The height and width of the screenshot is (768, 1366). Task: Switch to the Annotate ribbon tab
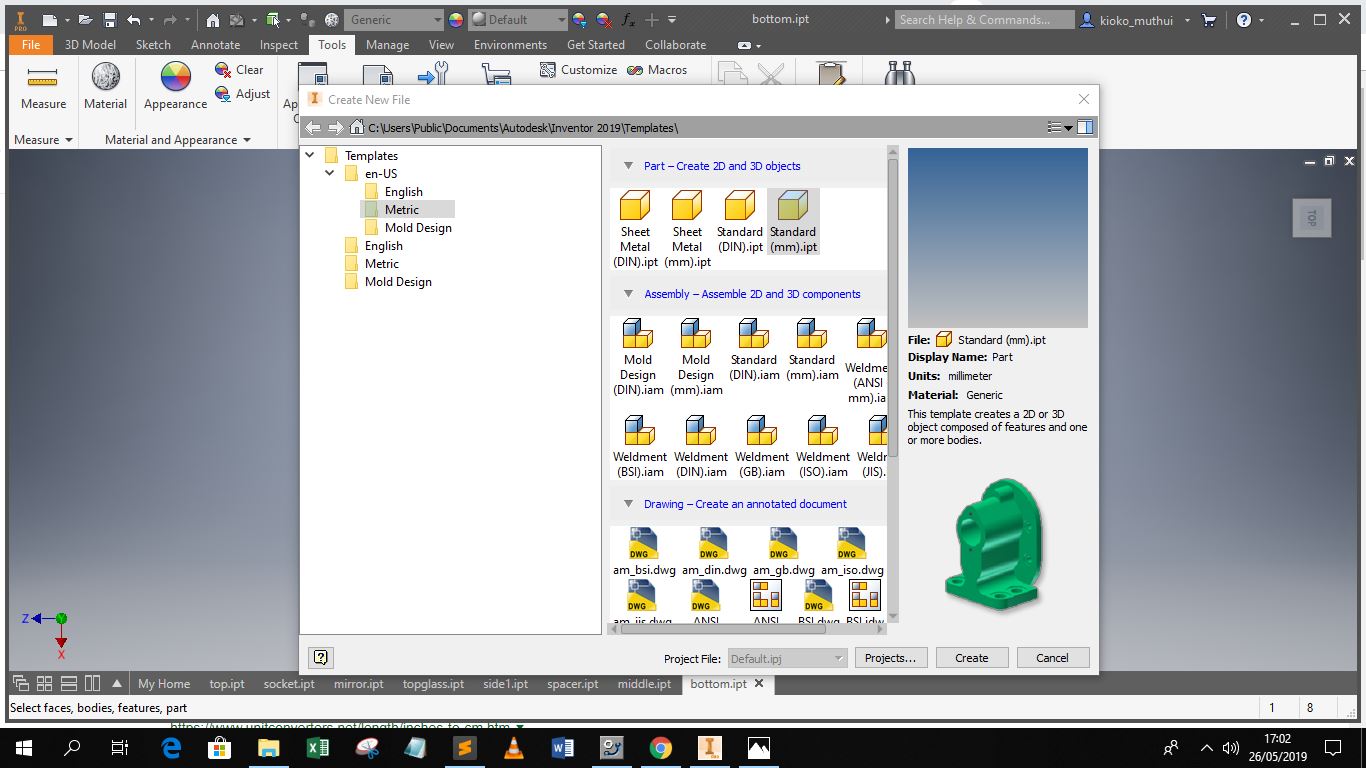point(215,45)
